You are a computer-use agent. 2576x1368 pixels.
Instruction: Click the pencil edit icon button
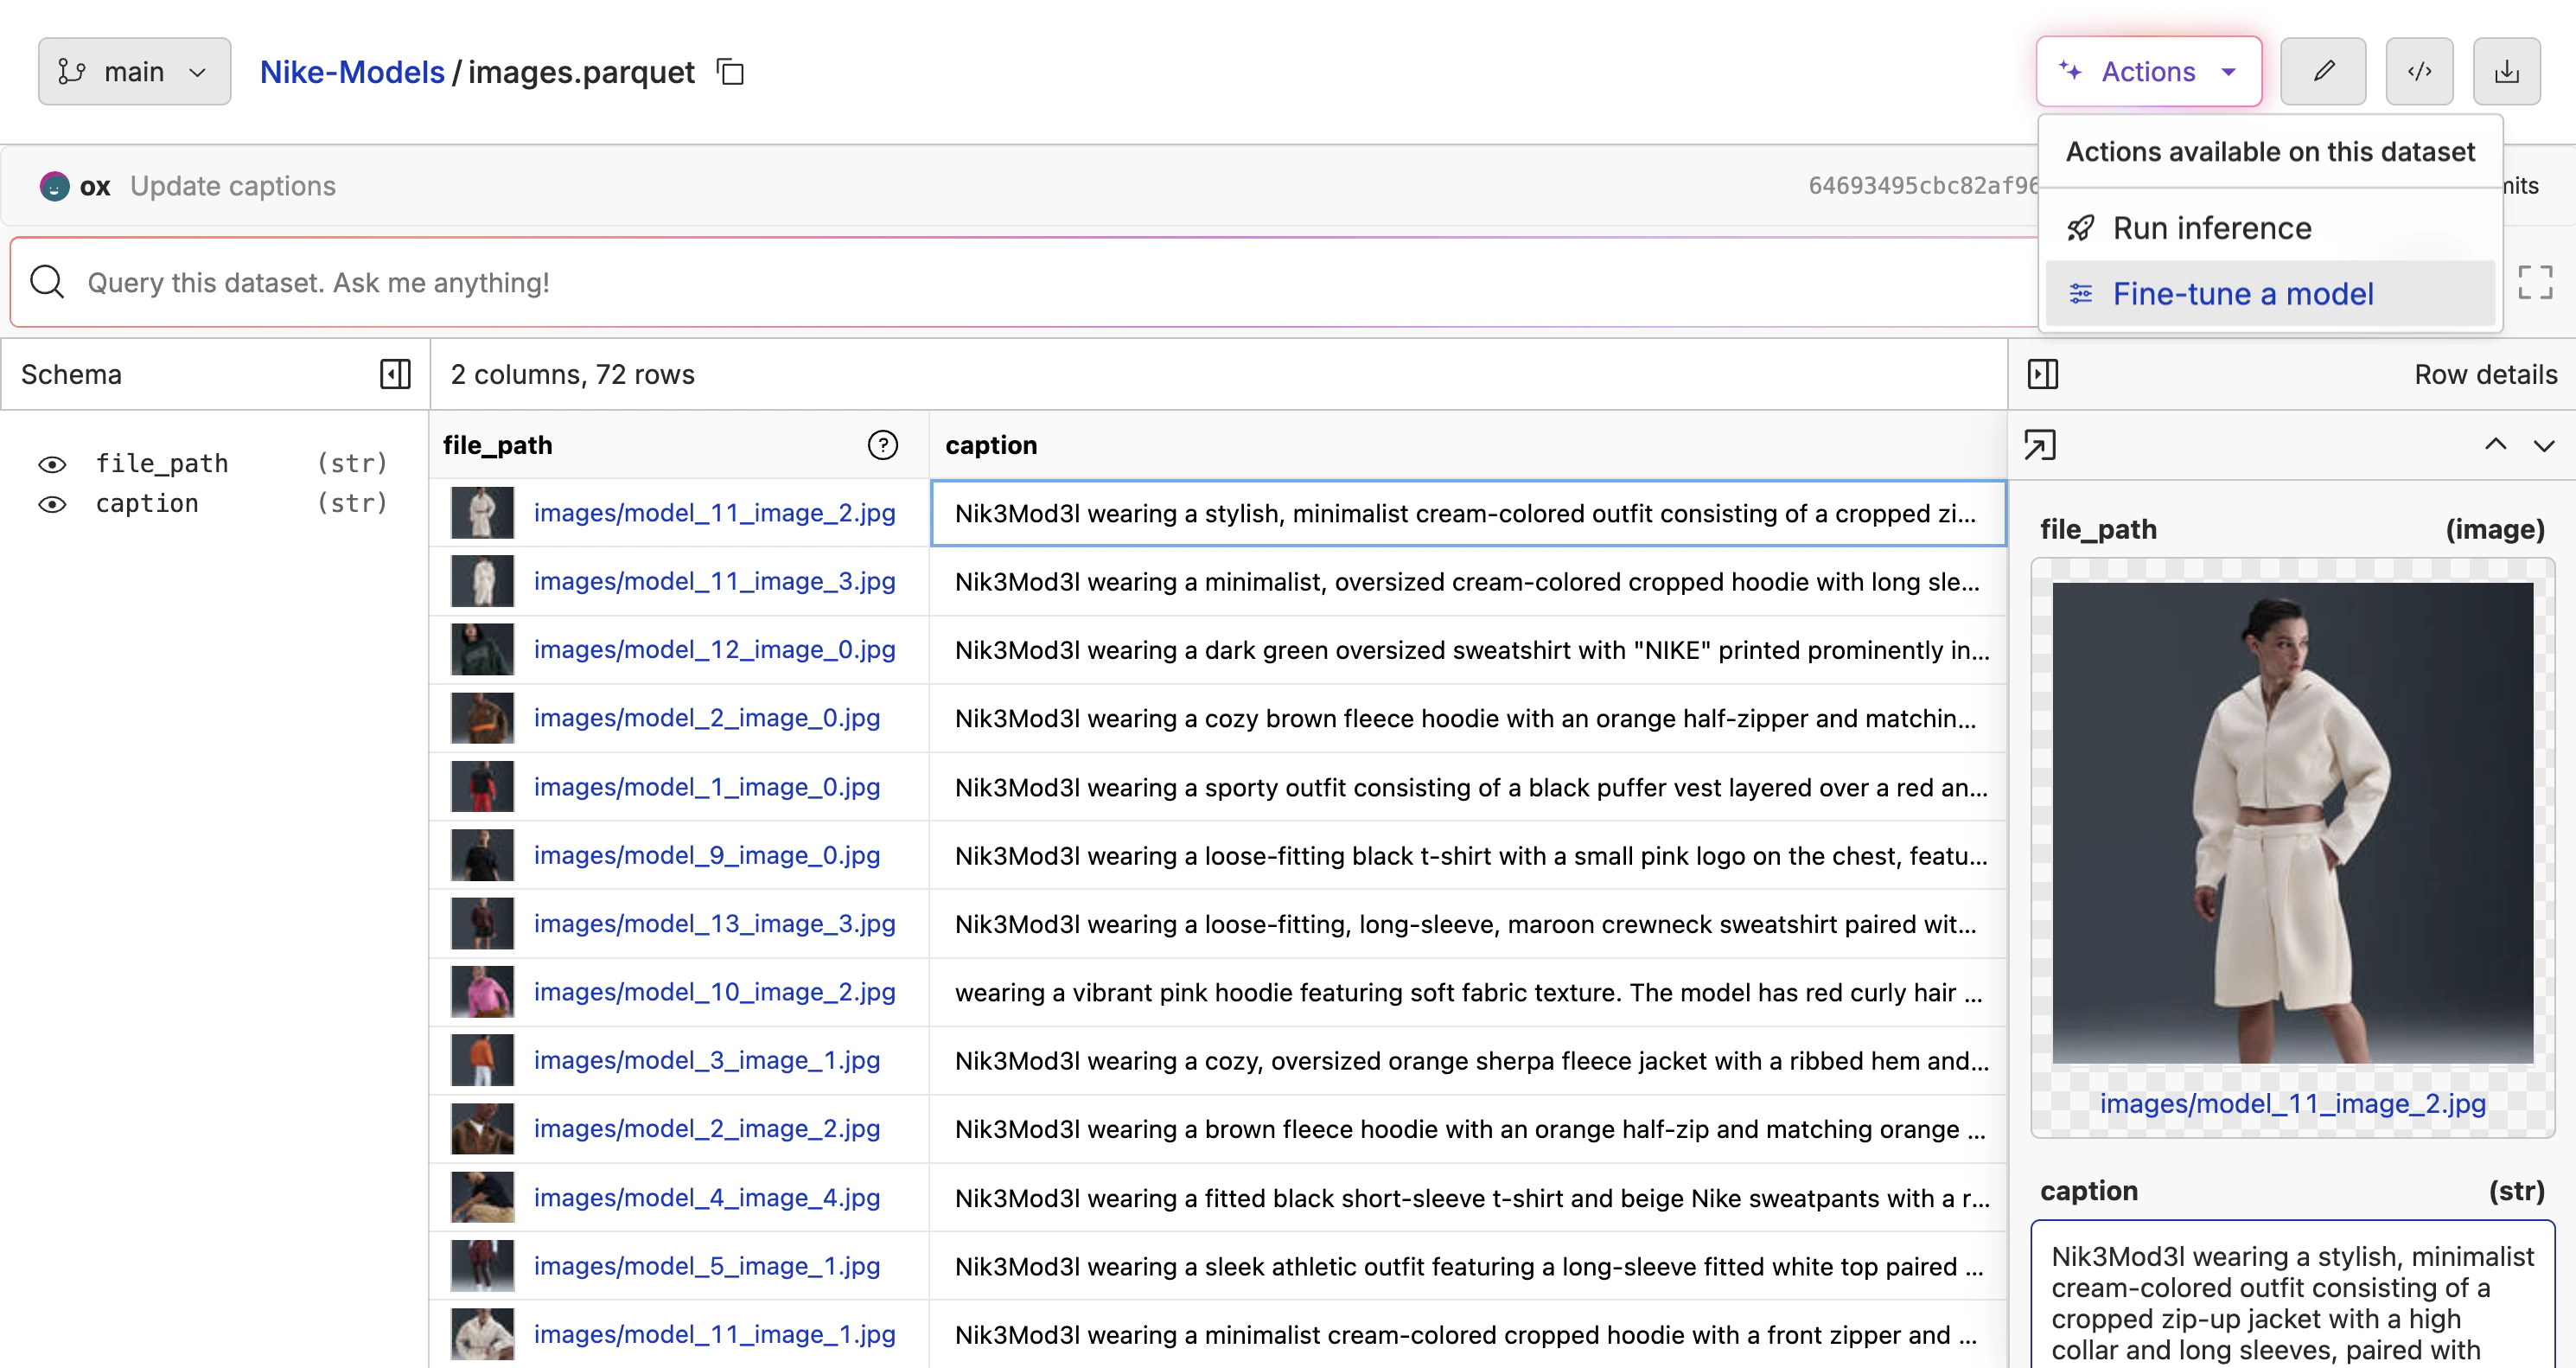(2322, 72)
